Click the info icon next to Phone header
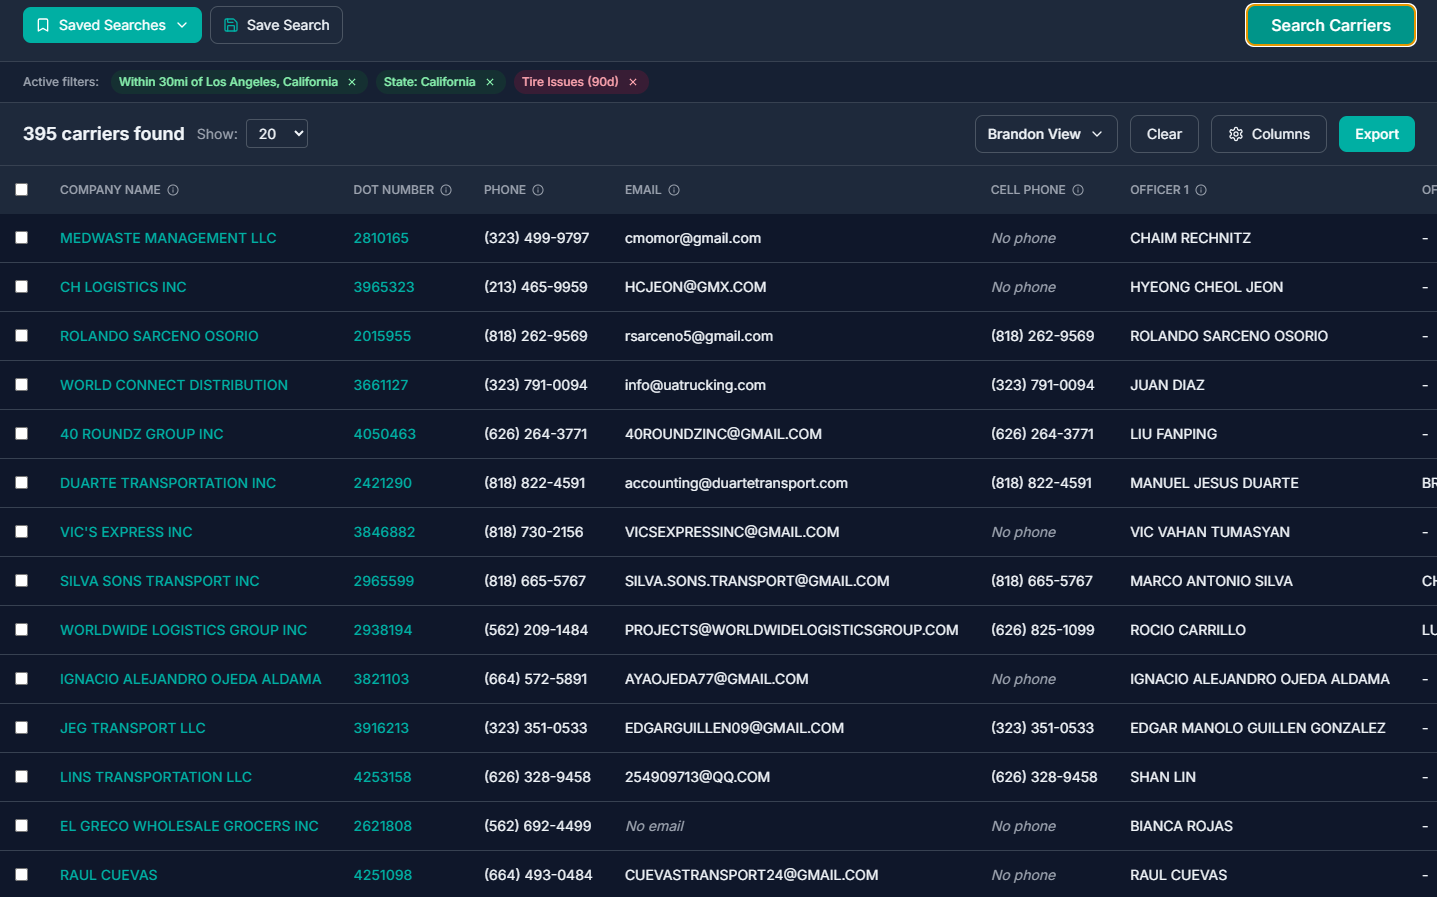 538,190
